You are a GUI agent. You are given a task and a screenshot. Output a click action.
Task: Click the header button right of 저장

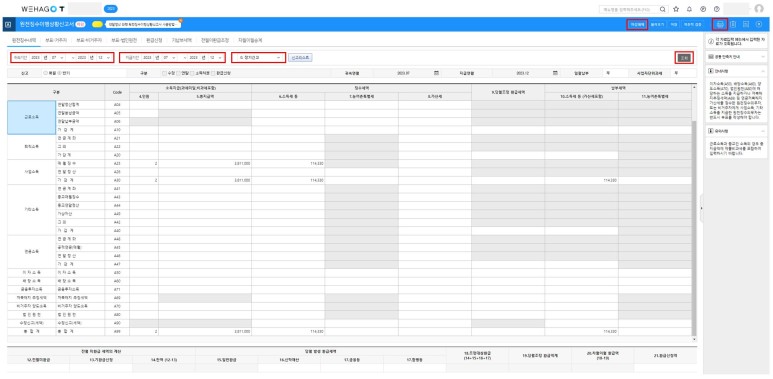(692, 24)
